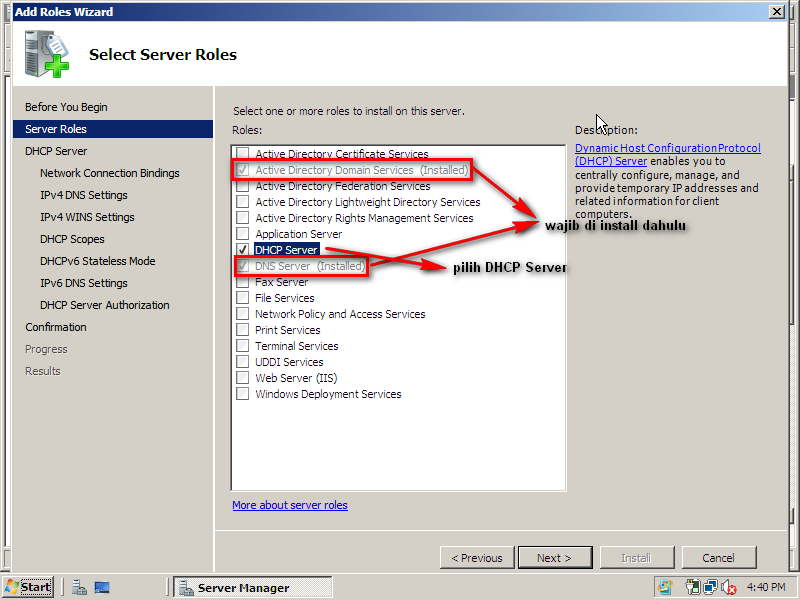This screenshot has width=800, height=600.
Task: Click the Show Desktop quick launch icon
Action: (102, 587)
